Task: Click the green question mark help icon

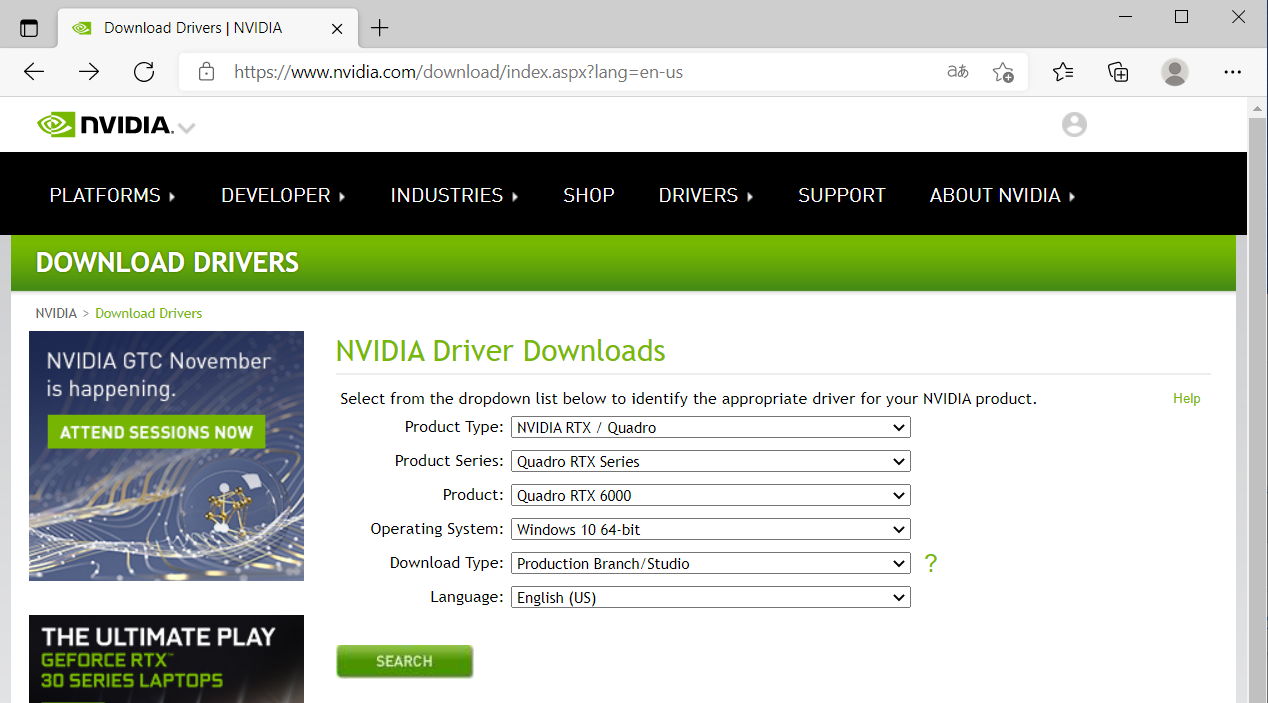Action: (x=931, y=563)
